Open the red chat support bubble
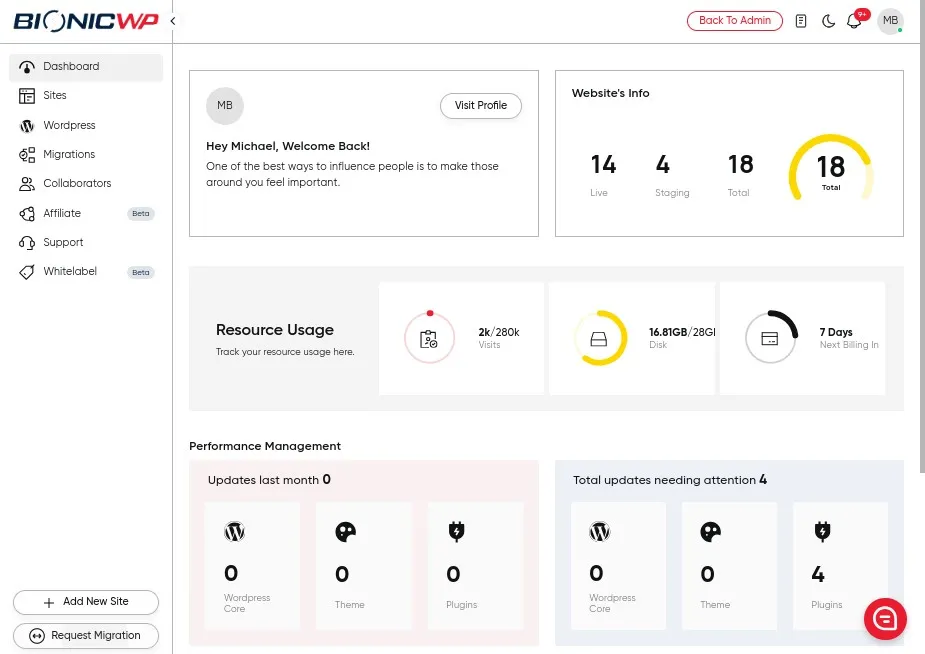The width and height of the screenshot is (925, 654). pyautogui.click(x=885, y=619)
